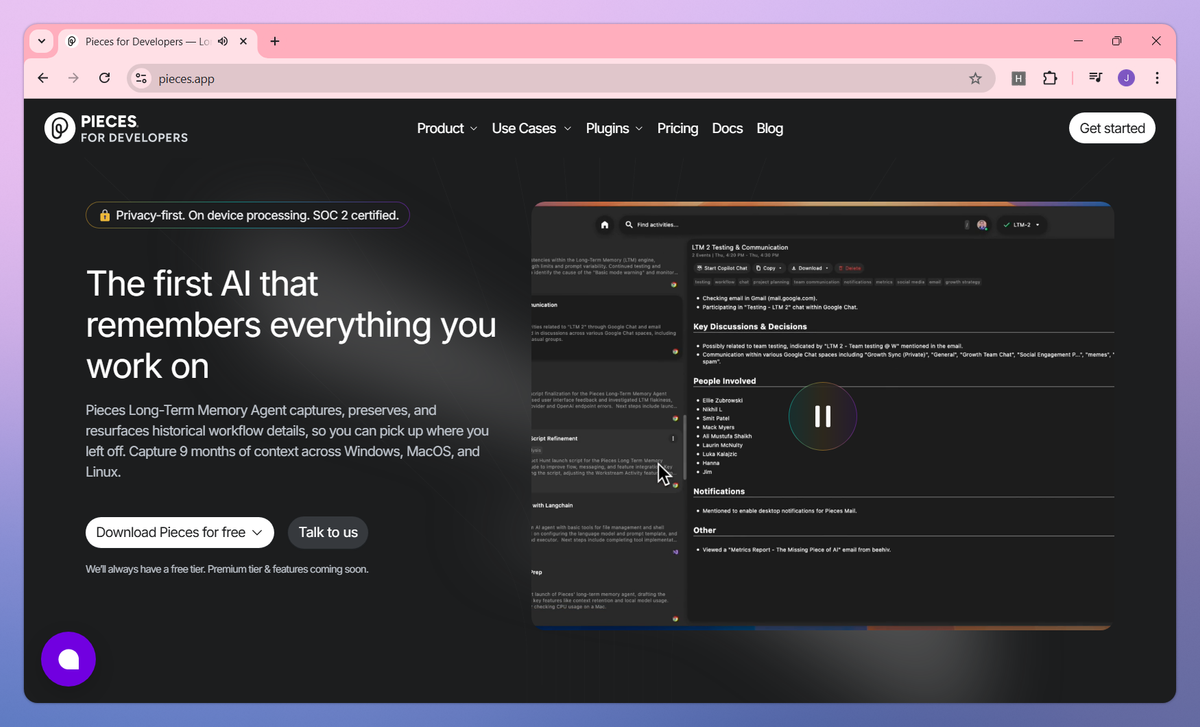
Task: Close the Pieces for Developers tab
Action: tap(244, 41)
